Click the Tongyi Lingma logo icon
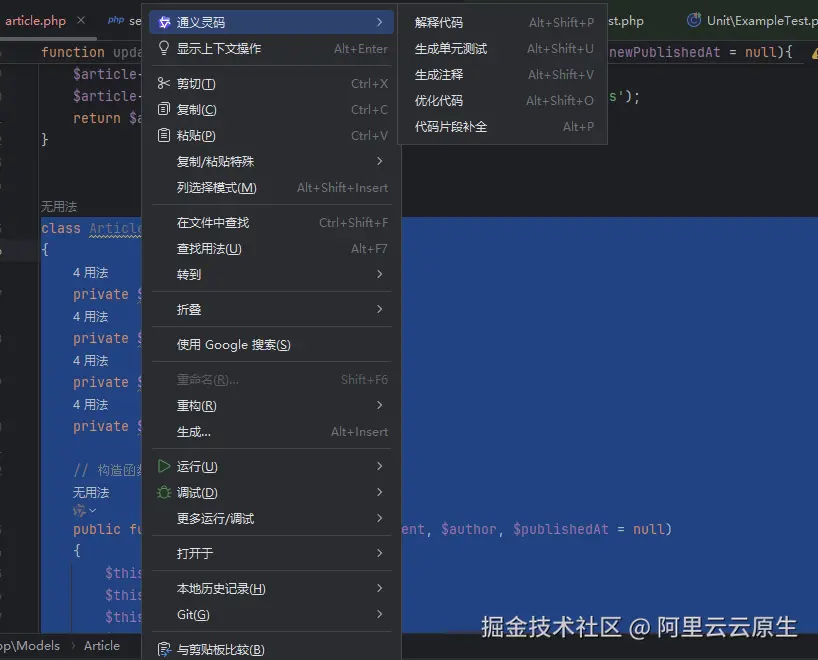 pyautogui.click(x=164, y=22)
